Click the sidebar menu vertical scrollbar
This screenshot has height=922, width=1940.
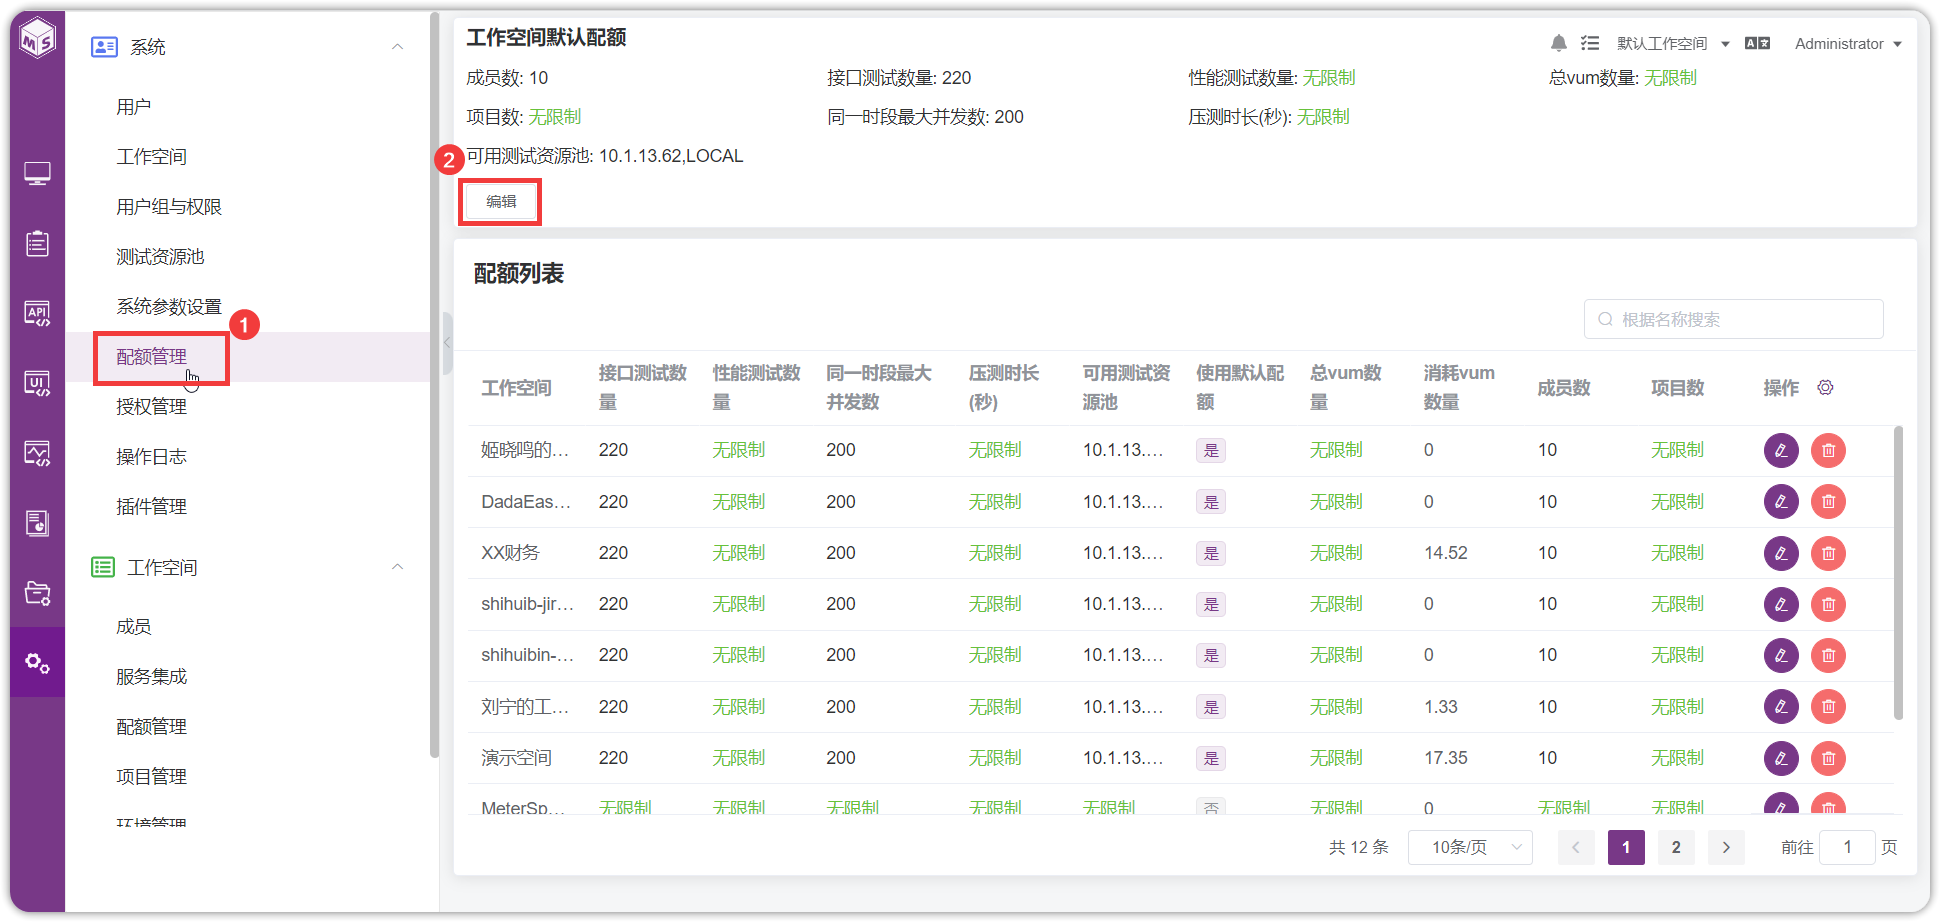coord(434,385)
